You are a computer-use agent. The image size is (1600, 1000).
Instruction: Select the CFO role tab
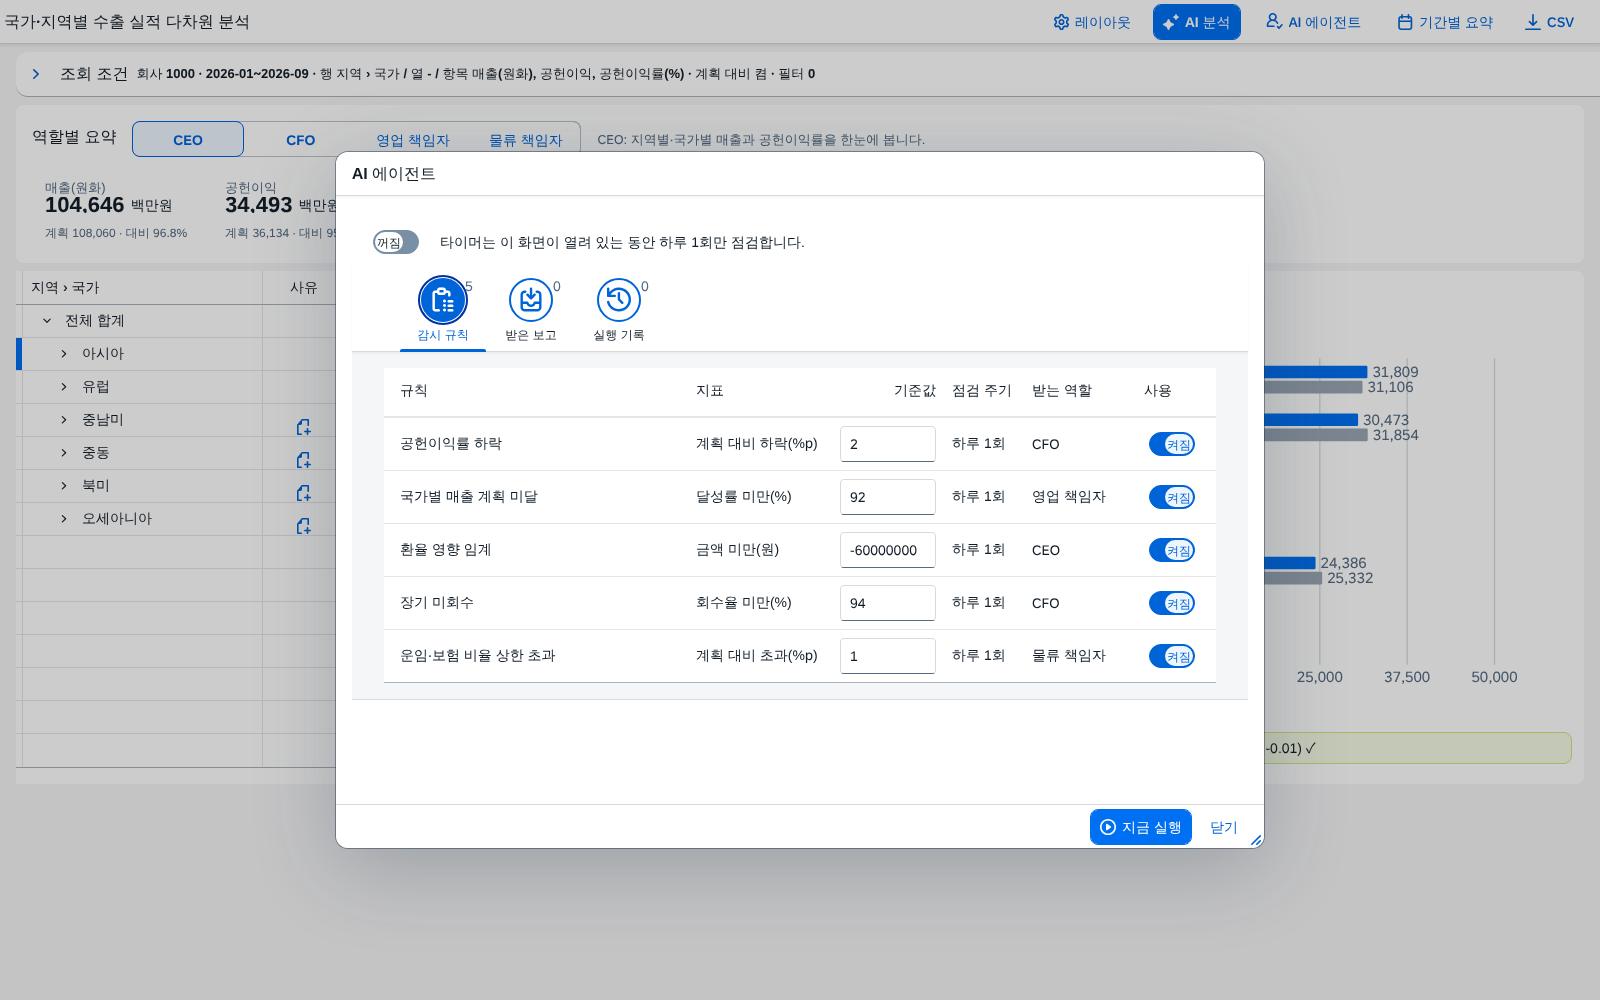pos(300,139)
